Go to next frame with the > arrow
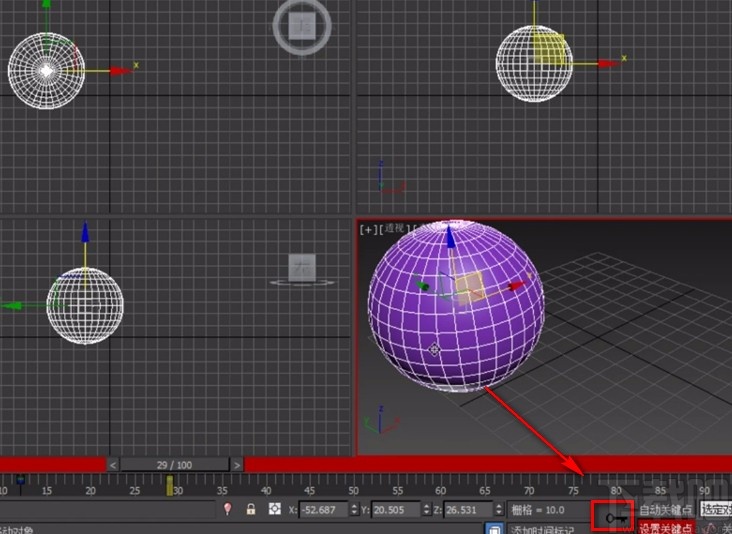This screenshot has width=732, height=534. (237, 465)
